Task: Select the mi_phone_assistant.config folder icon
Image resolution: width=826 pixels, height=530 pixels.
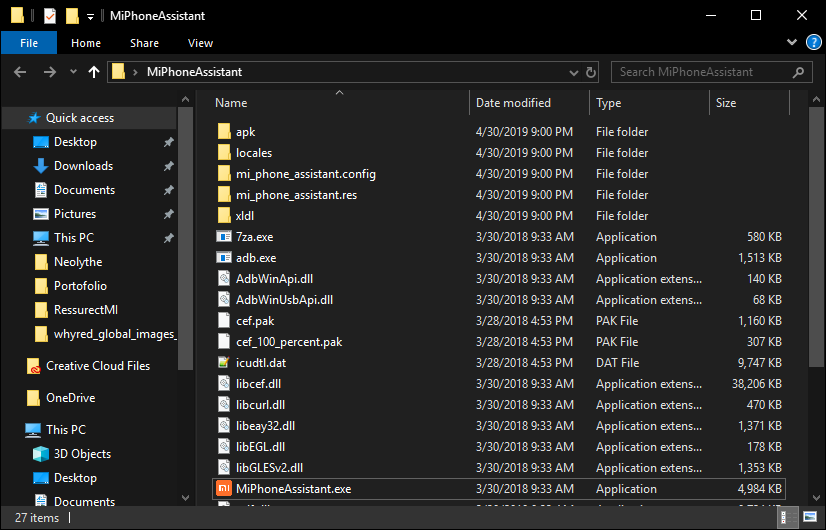Action: (x=224, y=174)
